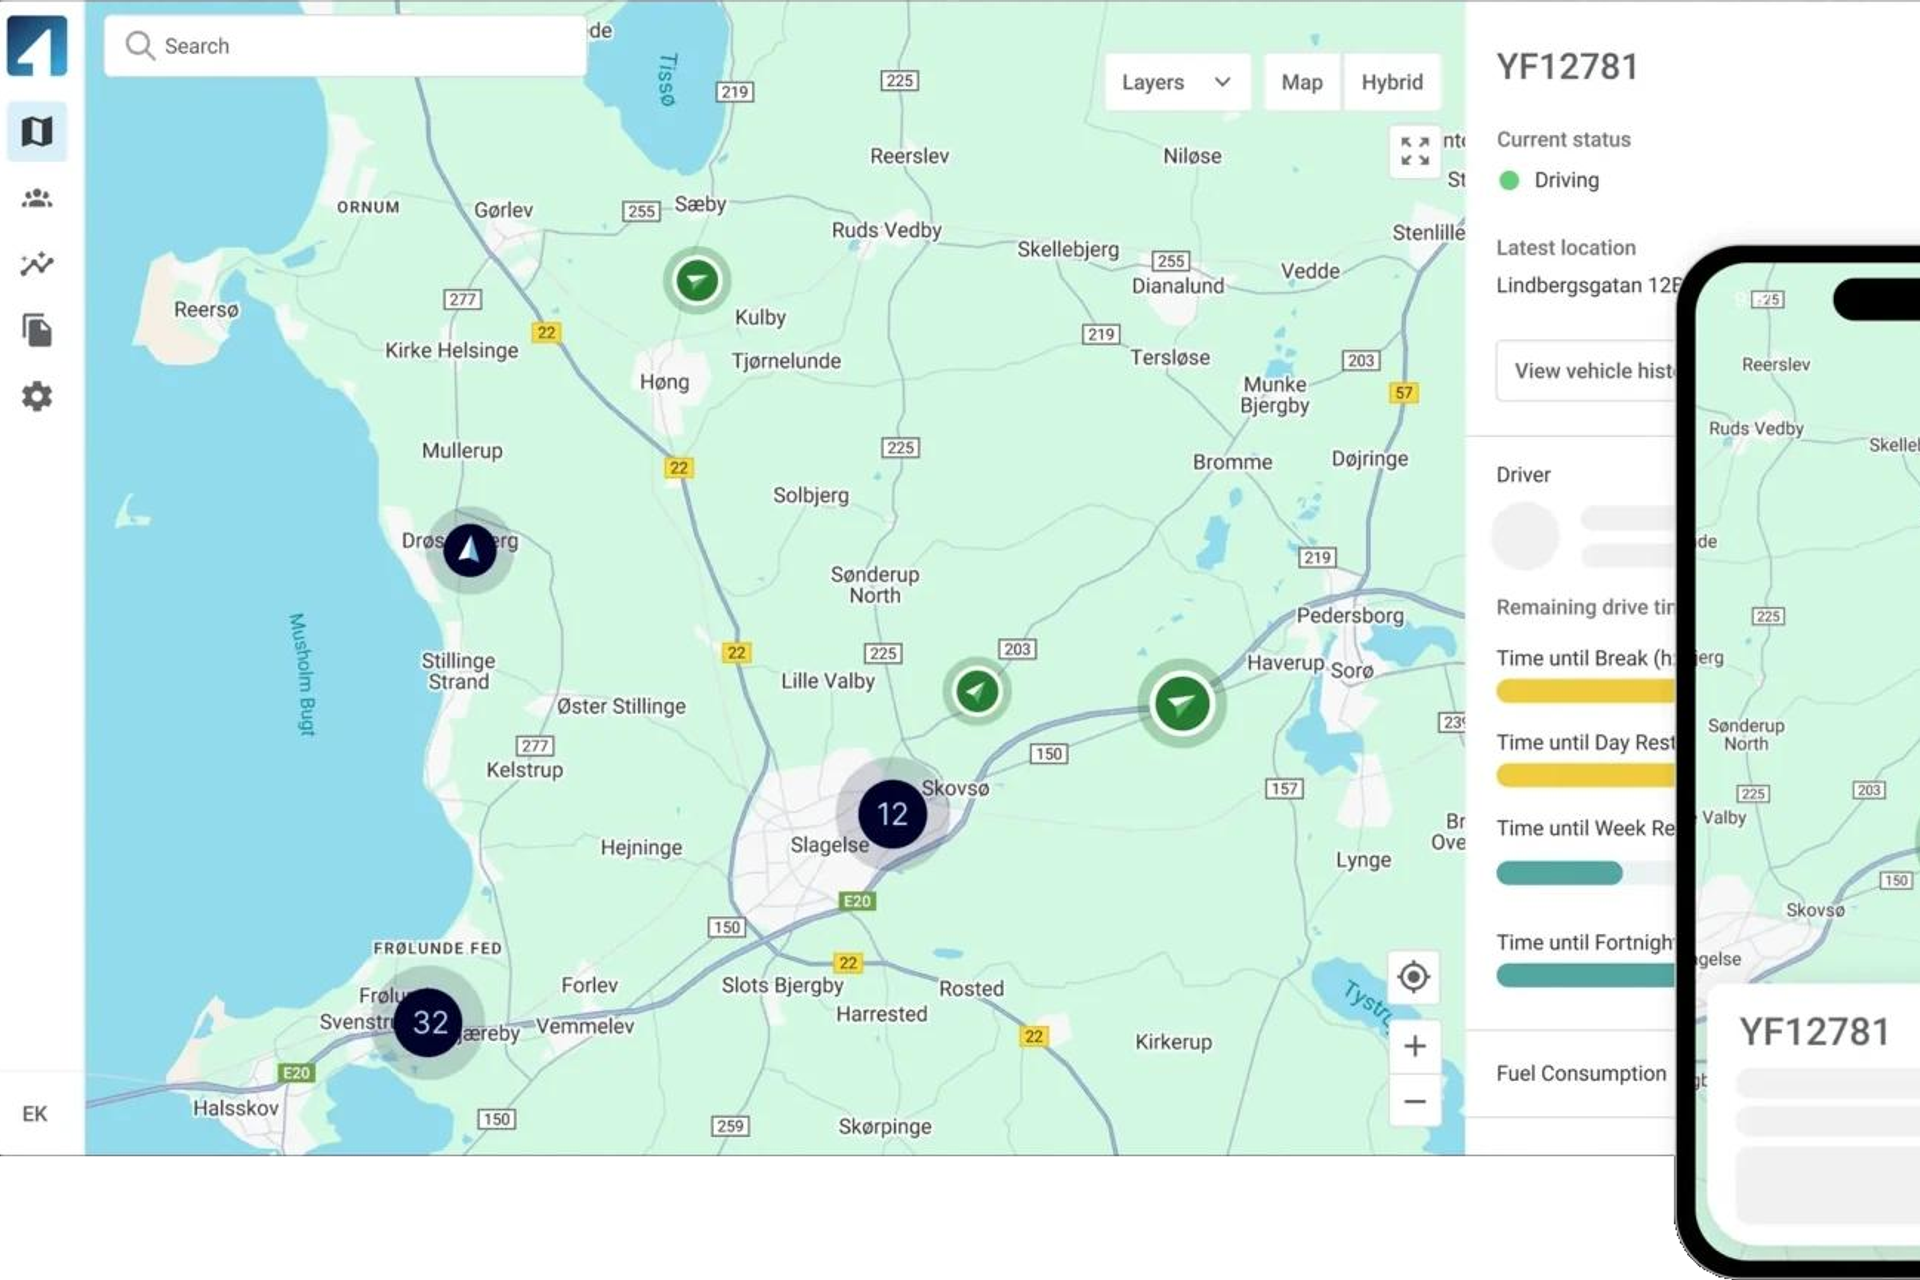Open the map view in sidebar
This screenshot has width=1920, height=1280.
37,131
